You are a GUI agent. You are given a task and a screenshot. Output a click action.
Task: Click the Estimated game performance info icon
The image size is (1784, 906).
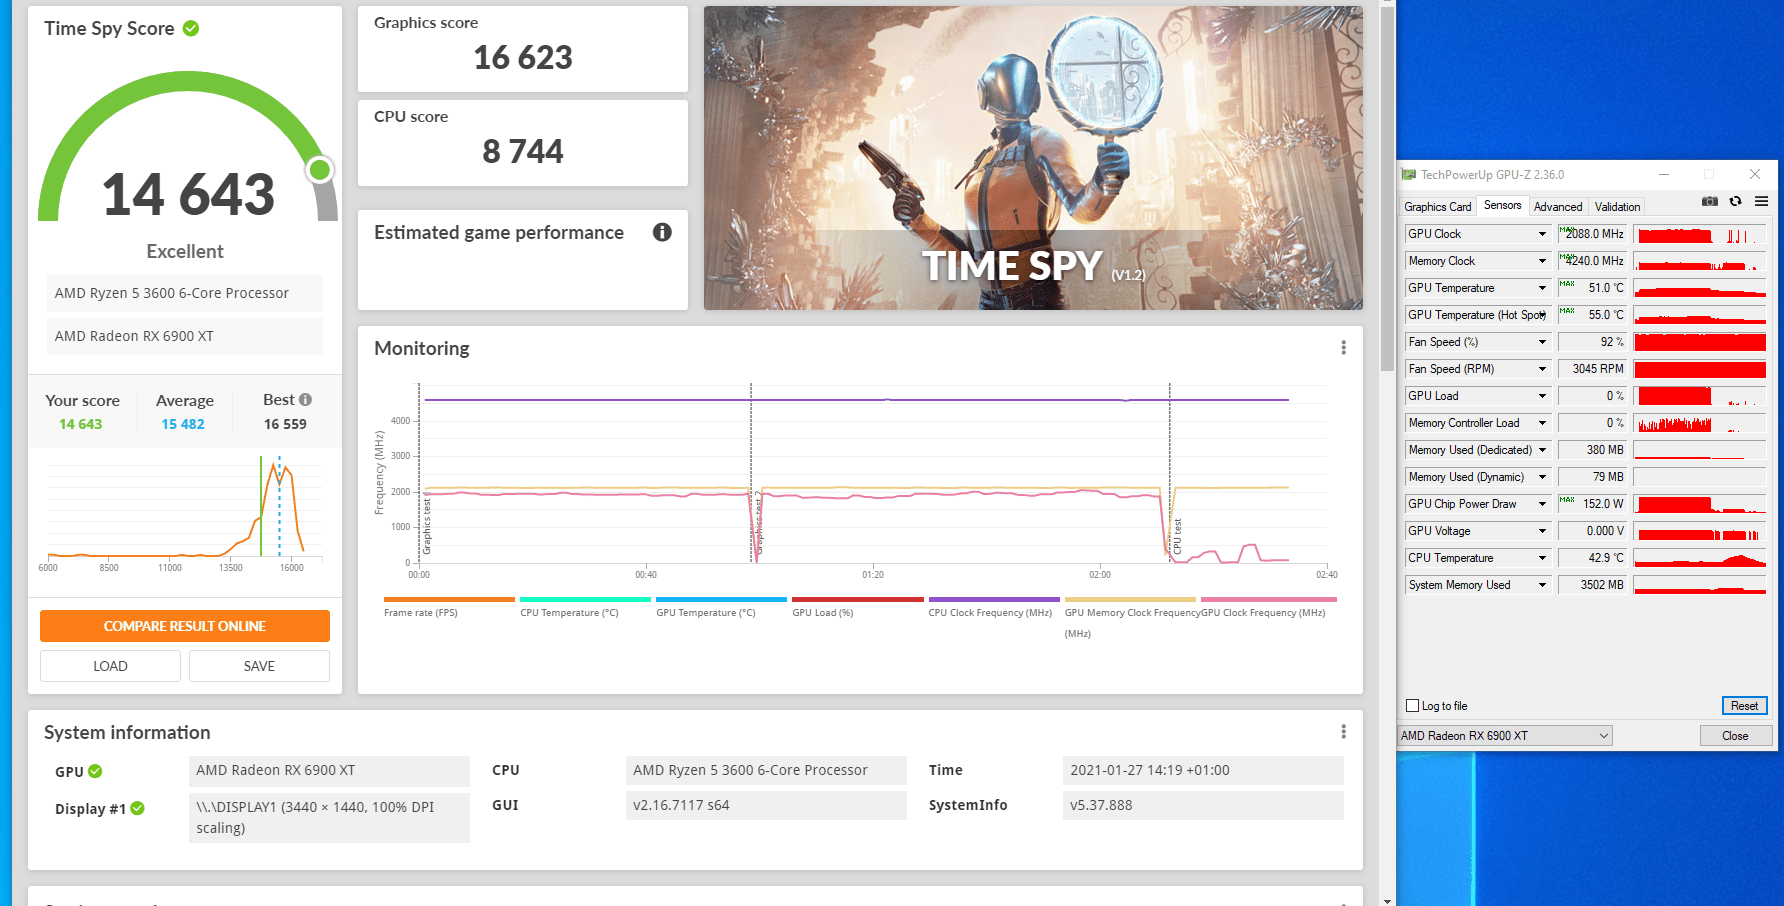[x=662, y=232]
